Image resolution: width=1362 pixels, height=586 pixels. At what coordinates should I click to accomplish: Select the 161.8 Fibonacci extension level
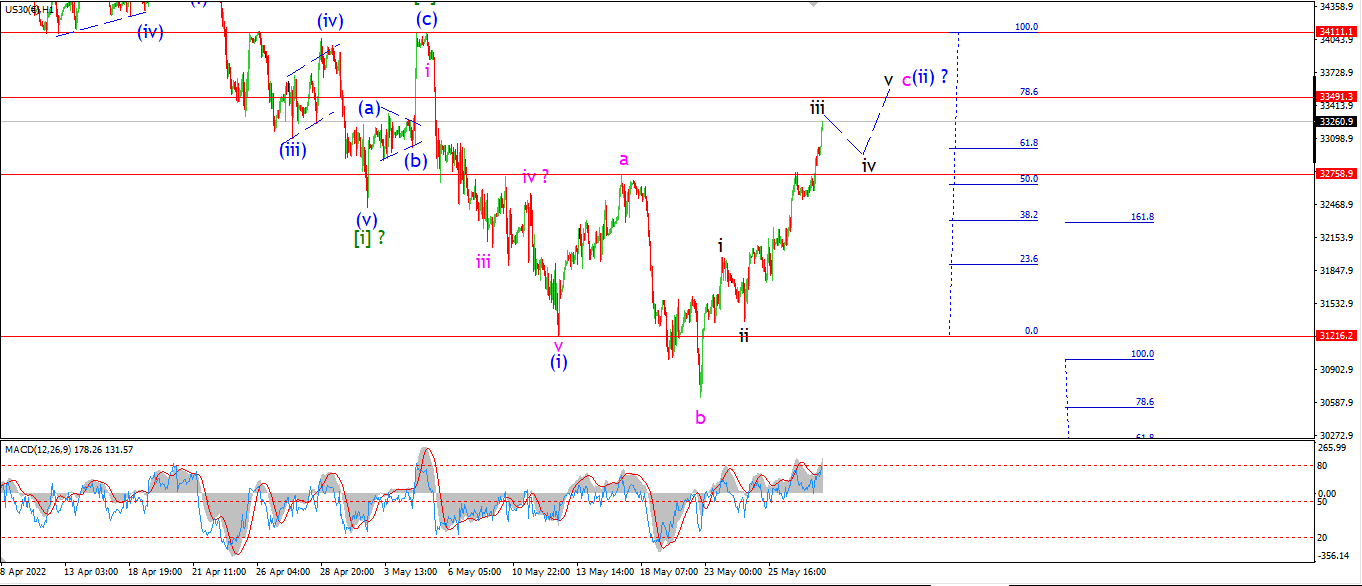tap(1141, 216)
